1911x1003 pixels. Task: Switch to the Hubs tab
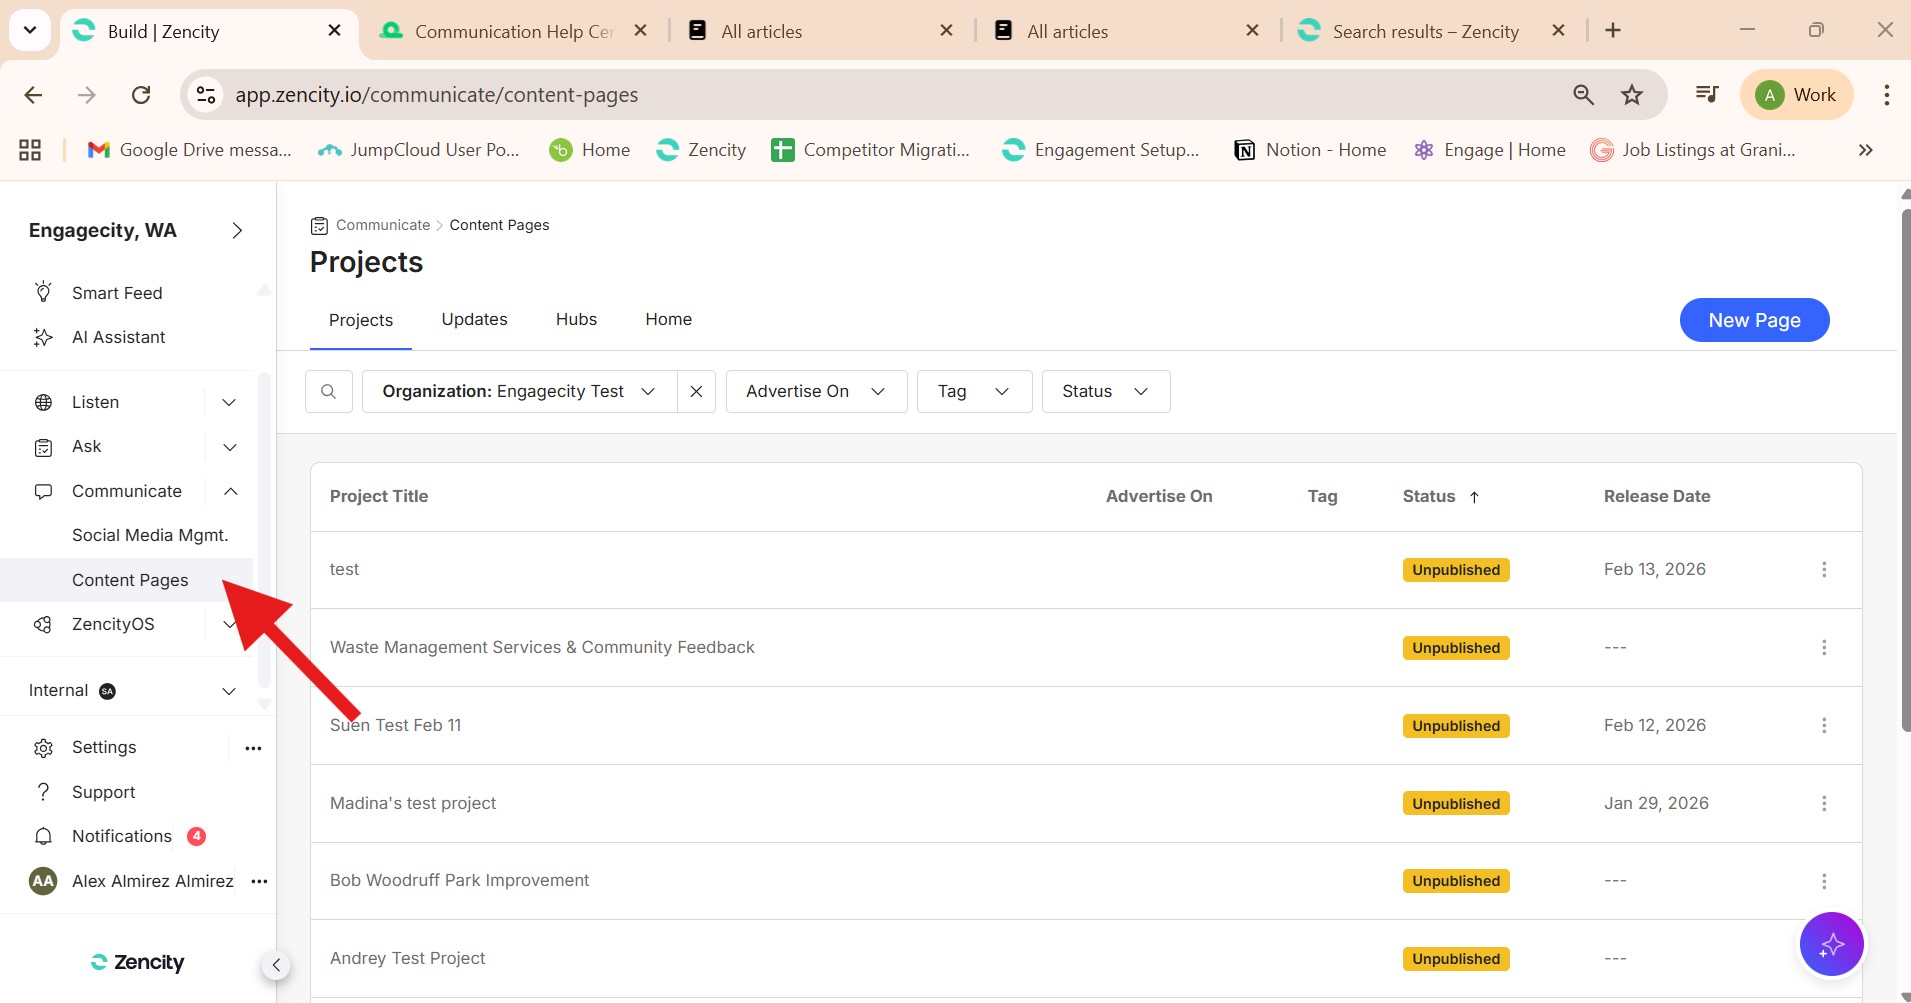click(576, 319)
